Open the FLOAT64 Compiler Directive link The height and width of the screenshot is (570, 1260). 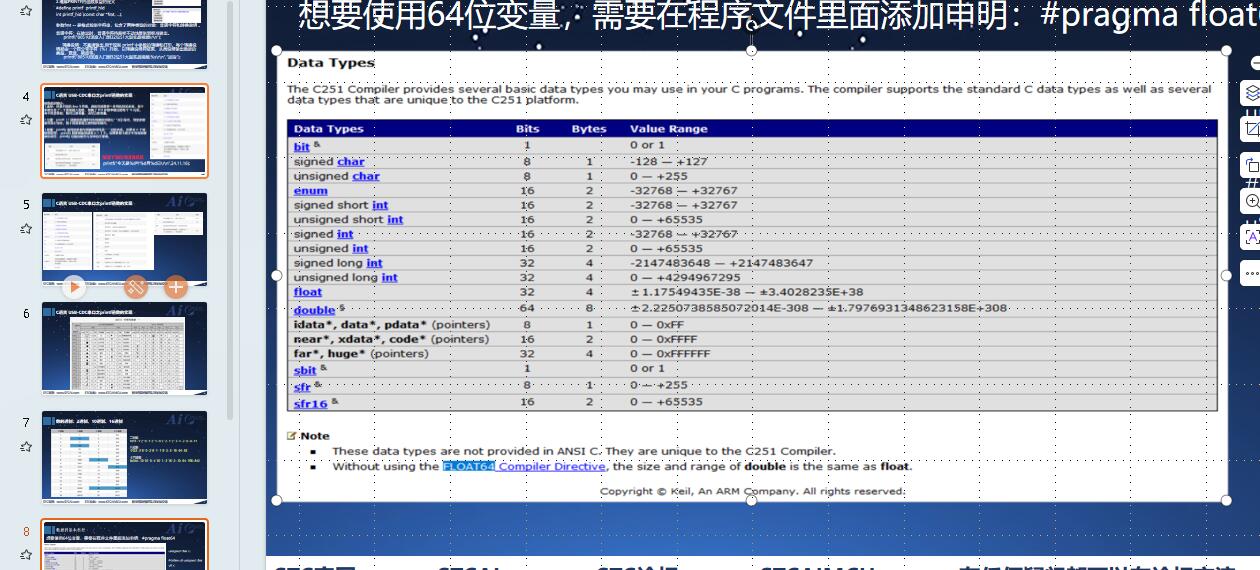tap(524, 466)
